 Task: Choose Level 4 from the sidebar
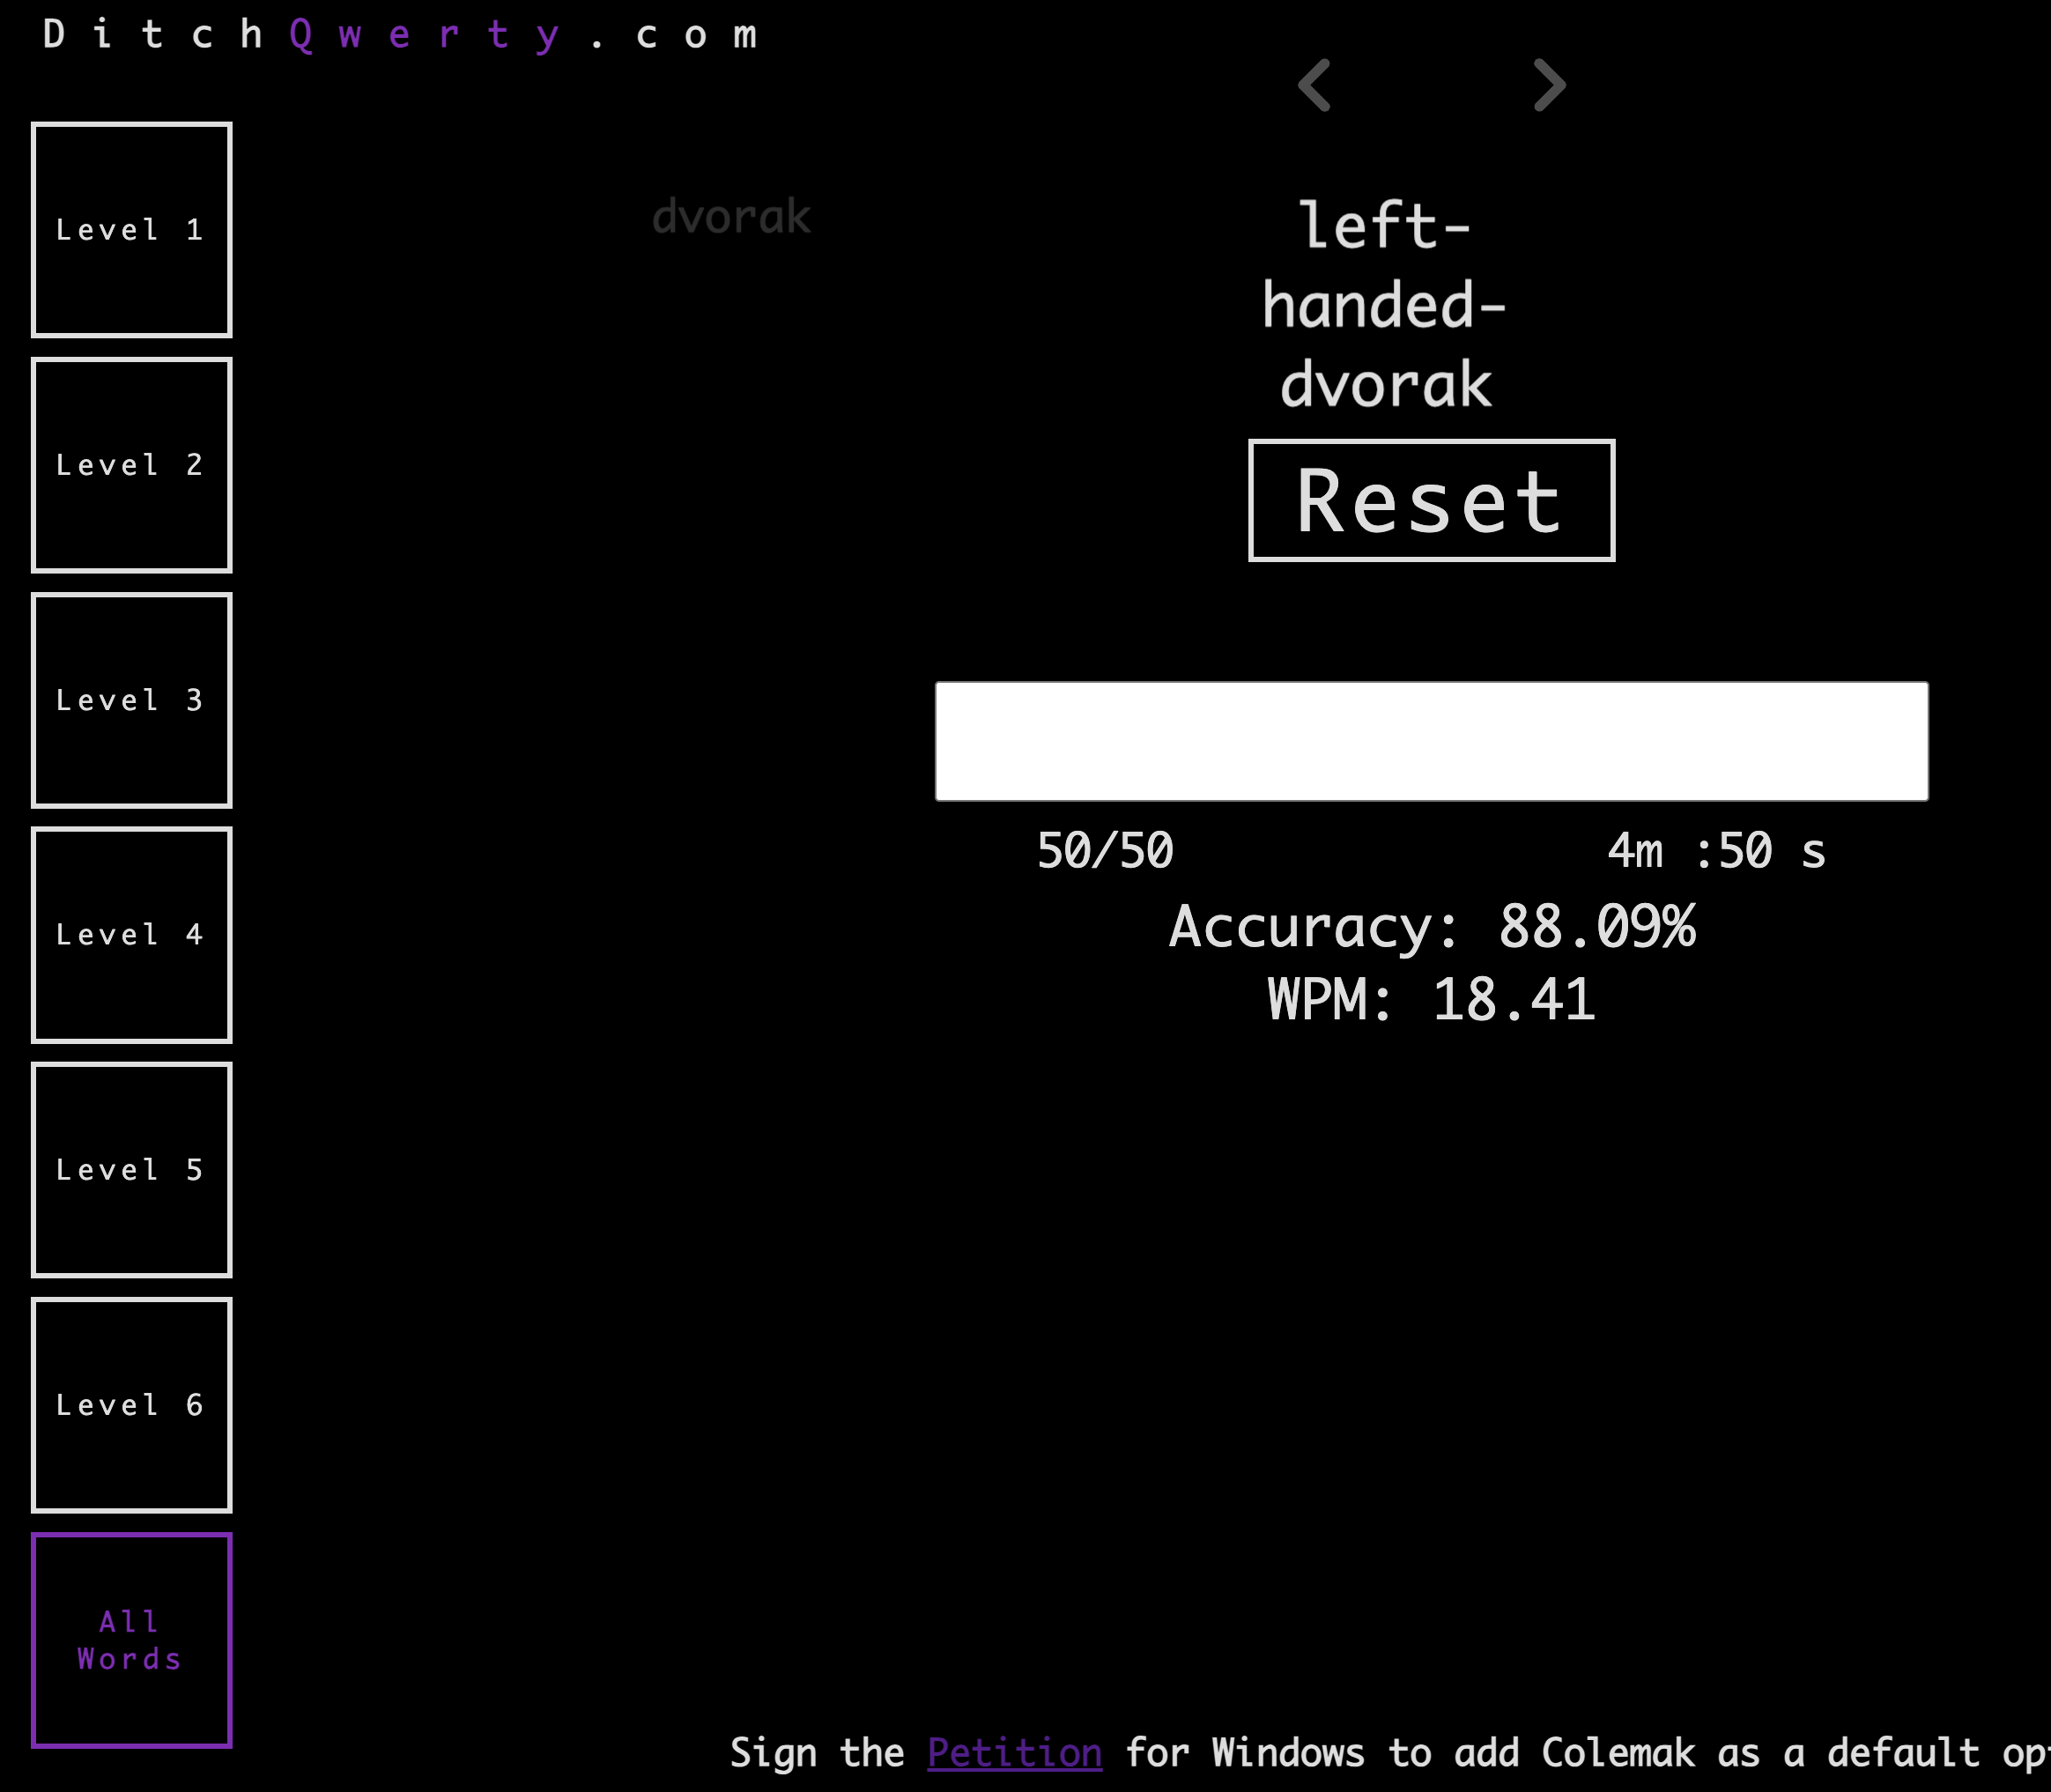132,935
